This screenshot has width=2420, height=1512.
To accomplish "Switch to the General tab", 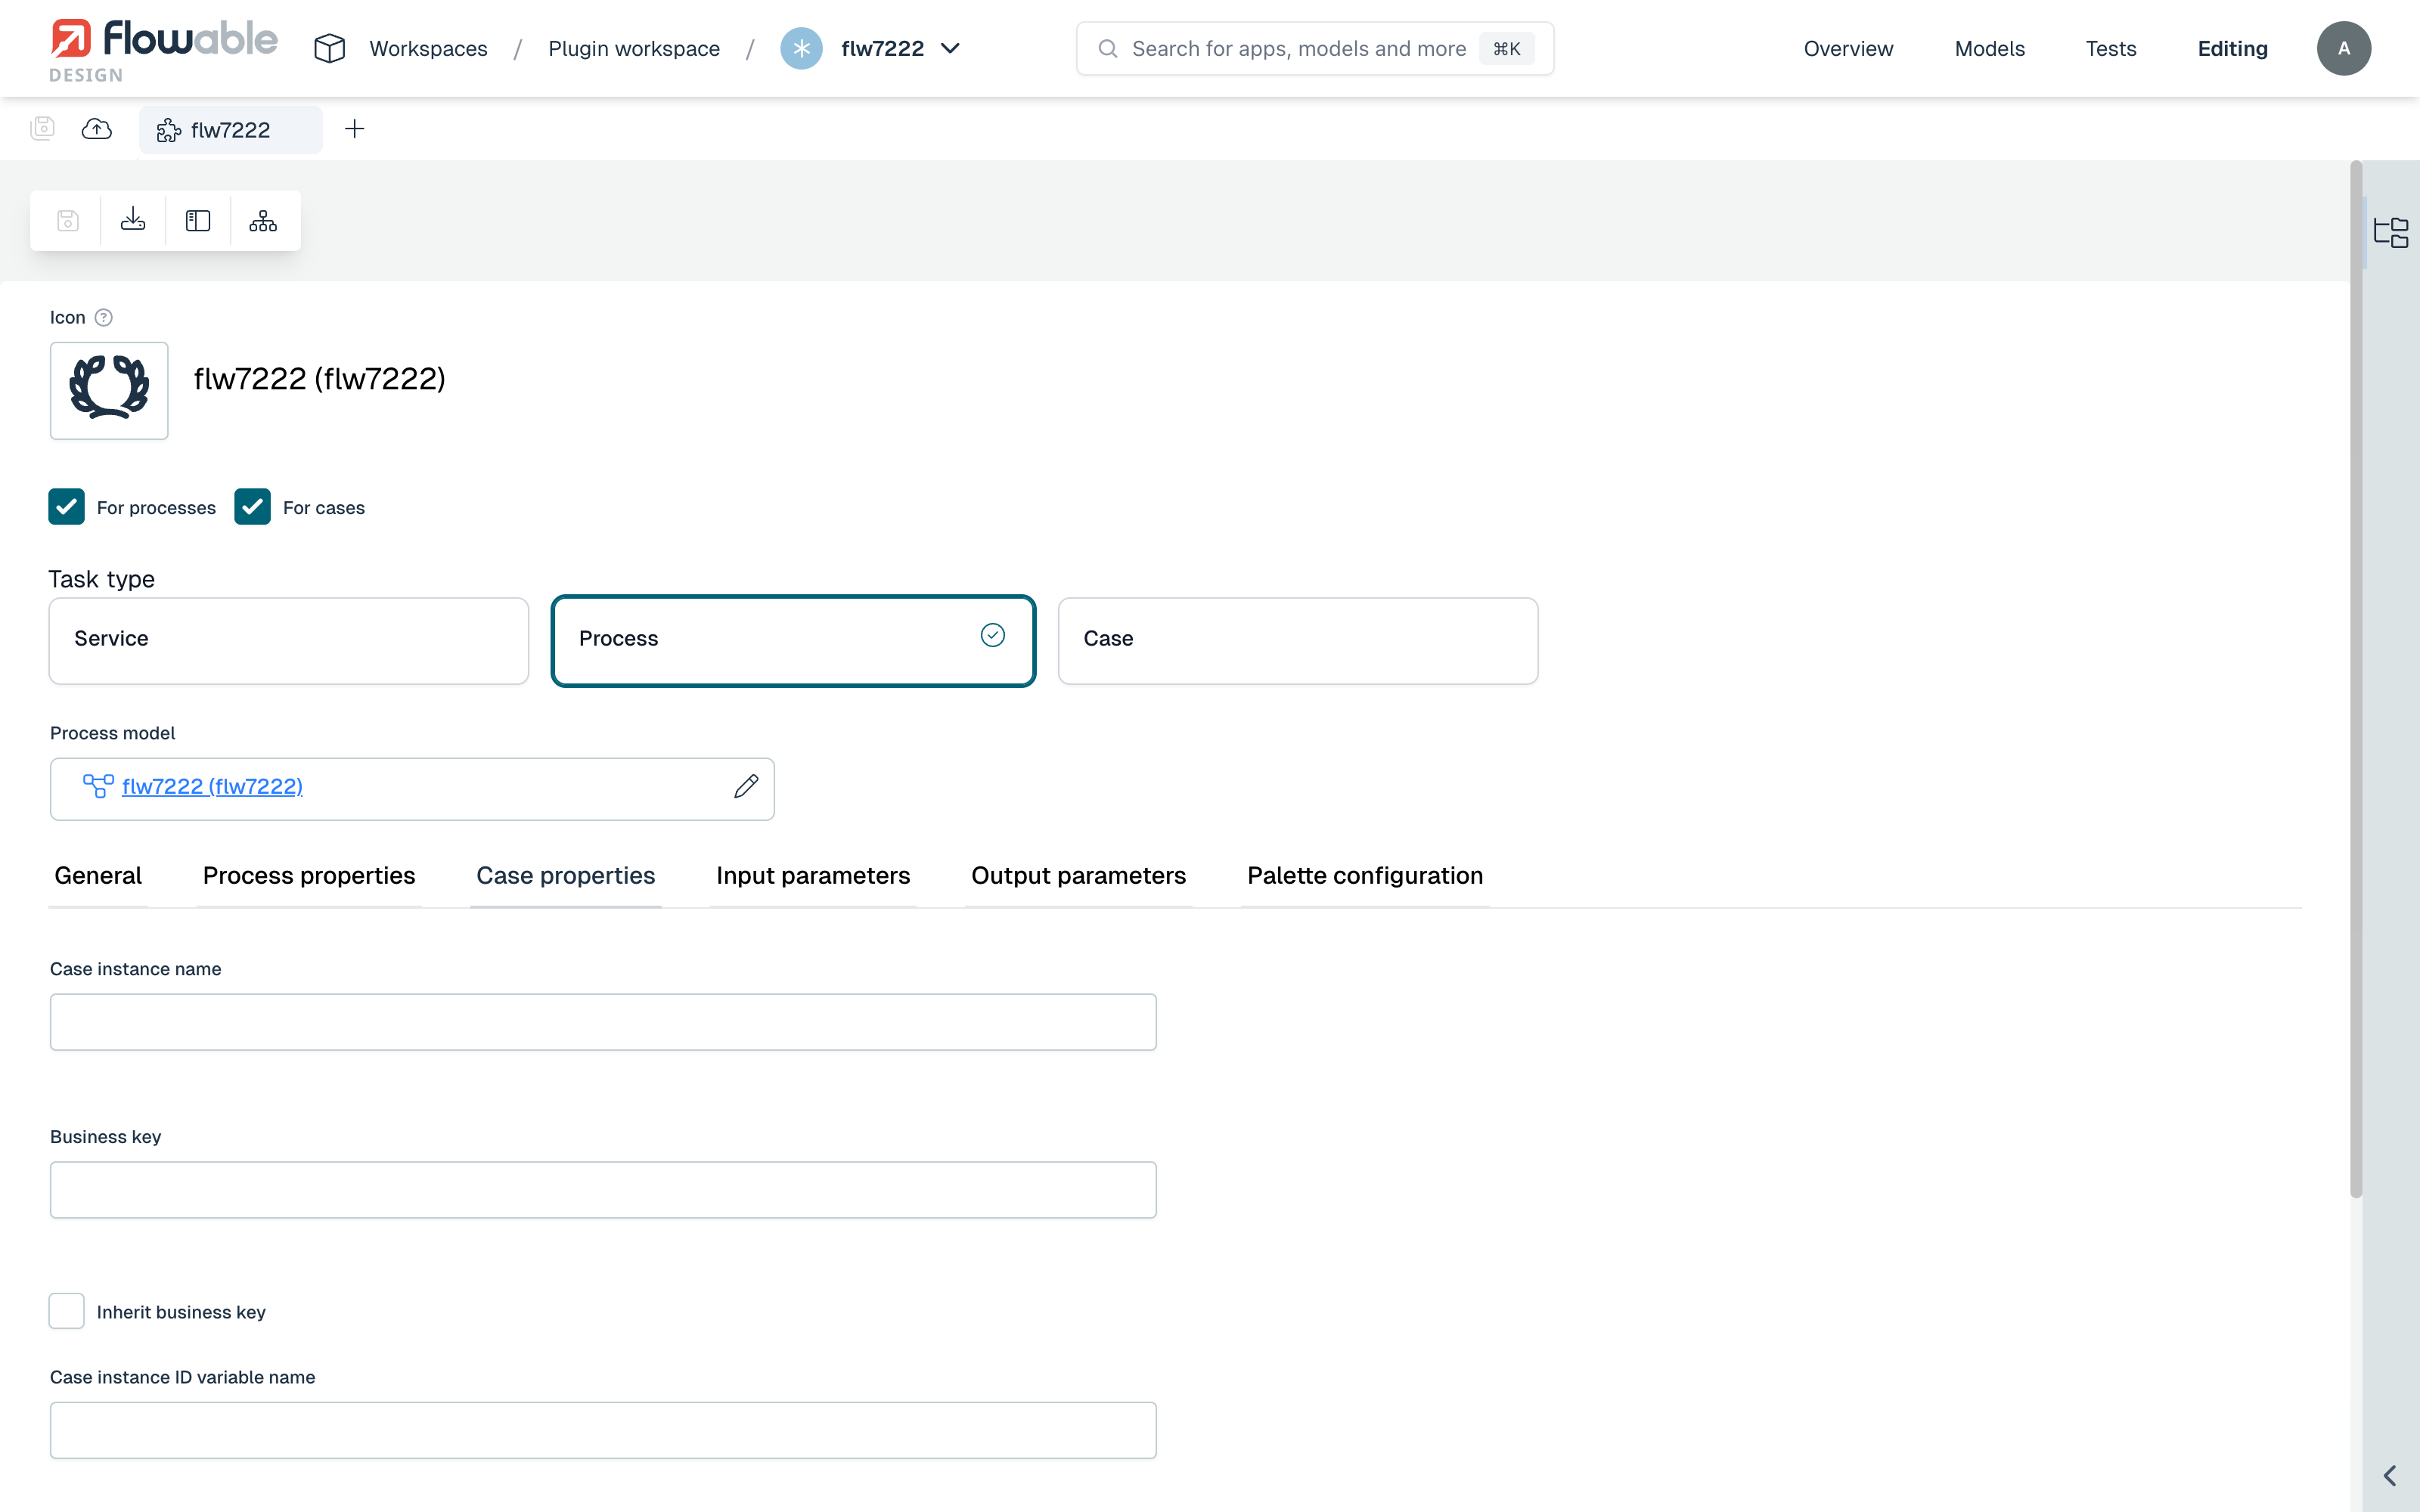I will pyautogui.click(x=98, y=875).
